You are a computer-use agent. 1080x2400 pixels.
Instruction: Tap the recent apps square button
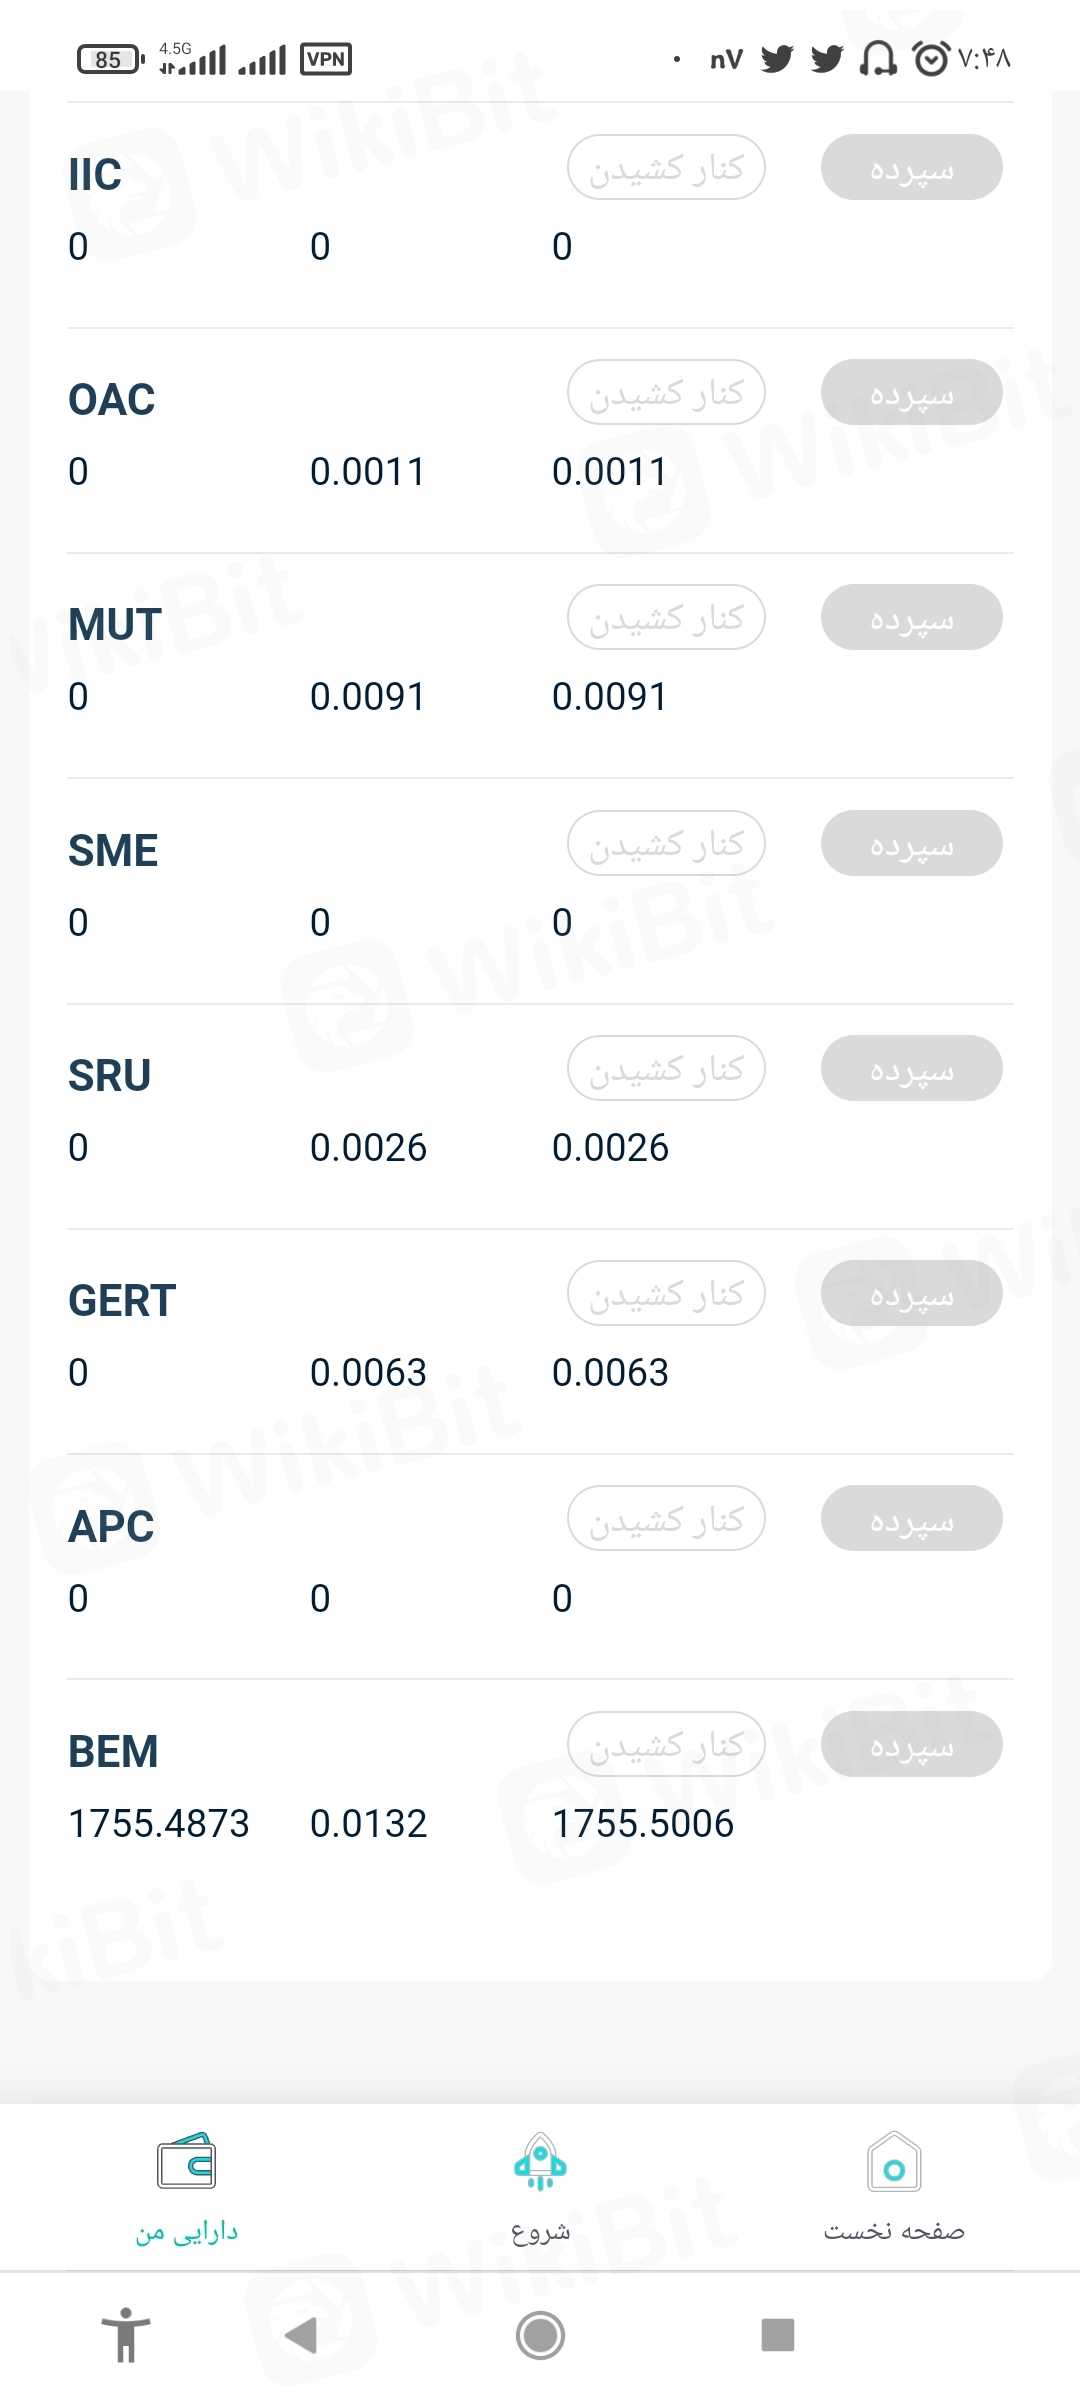(777, 2336)
